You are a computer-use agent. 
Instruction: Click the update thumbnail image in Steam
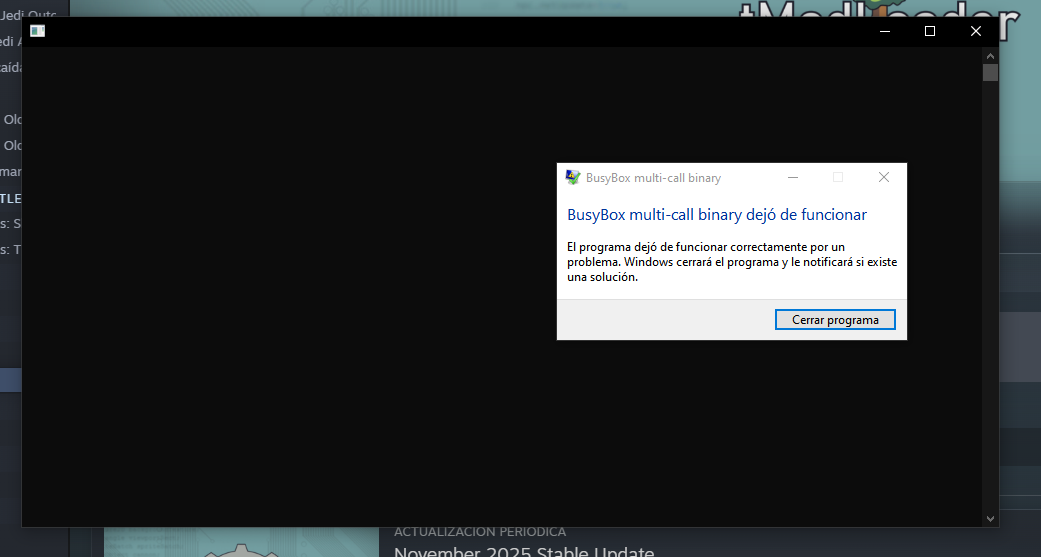coord(241,542)
